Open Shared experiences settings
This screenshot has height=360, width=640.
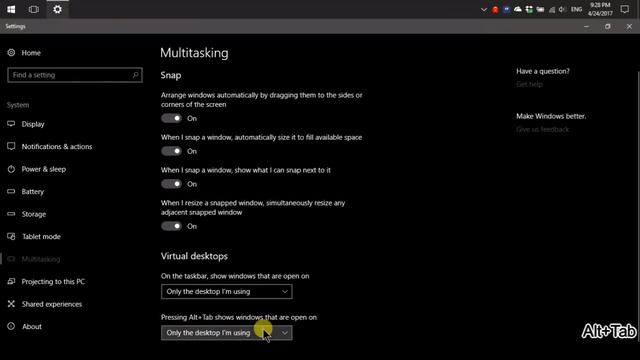pyautogui.click(x=52, y=304)
